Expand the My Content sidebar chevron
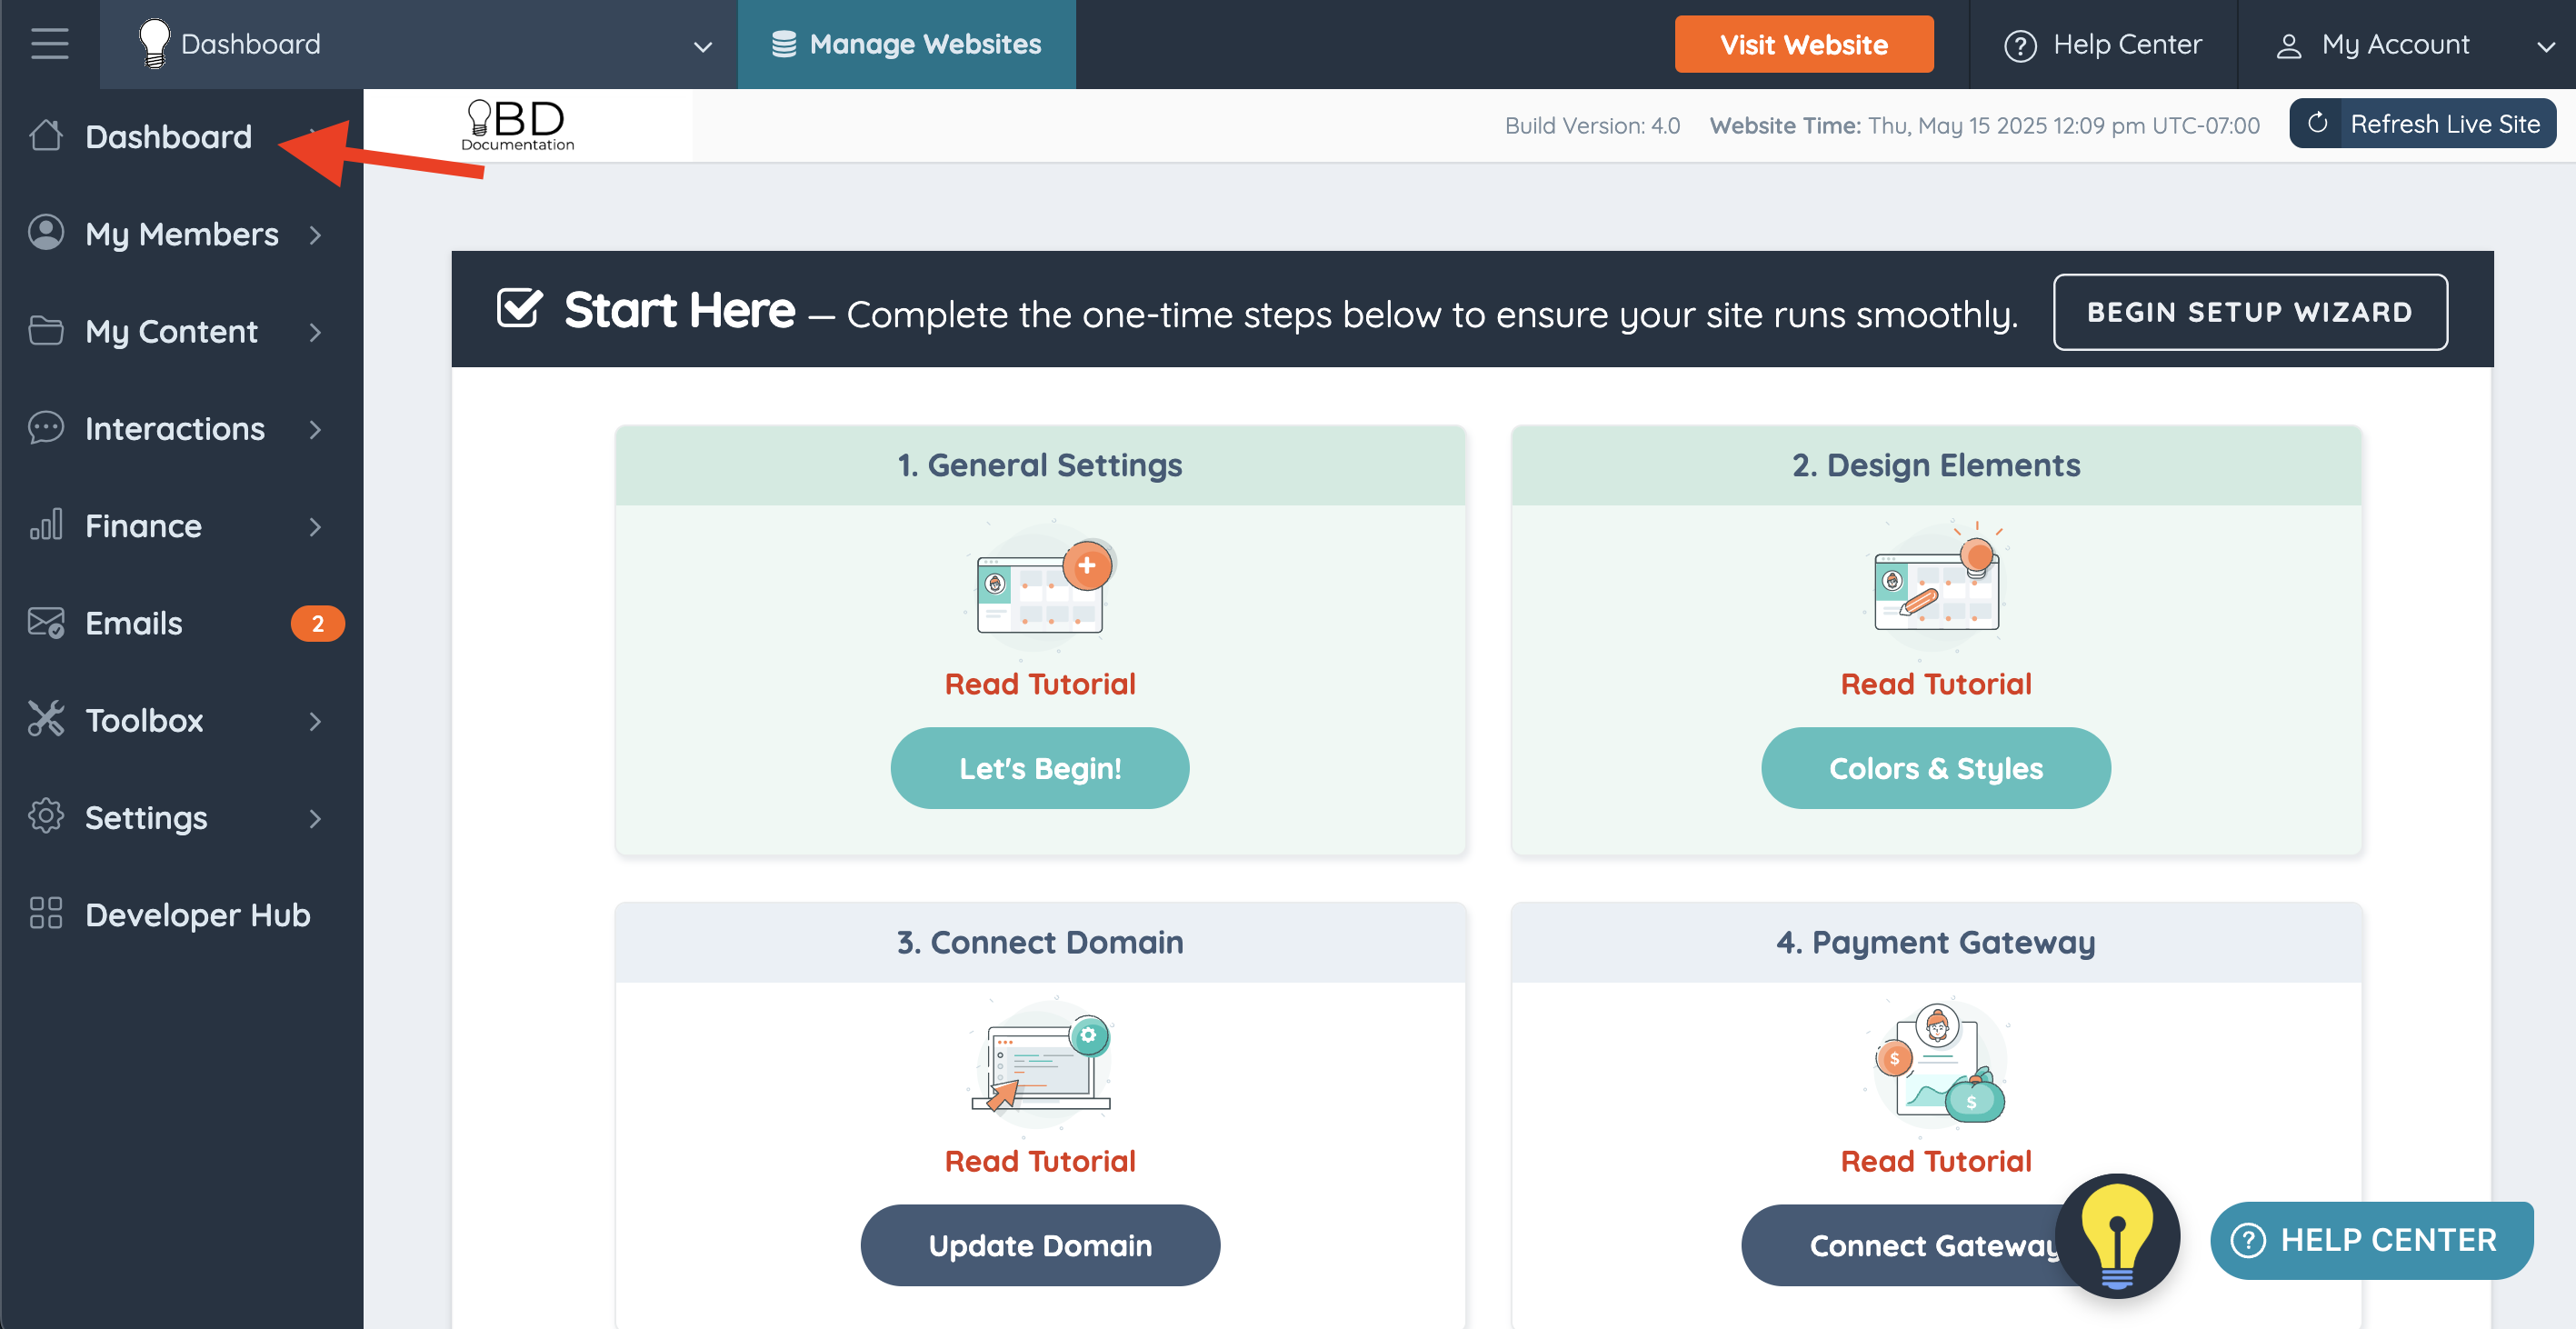This screenshot has width=2576, height=1329. [316, 331]
